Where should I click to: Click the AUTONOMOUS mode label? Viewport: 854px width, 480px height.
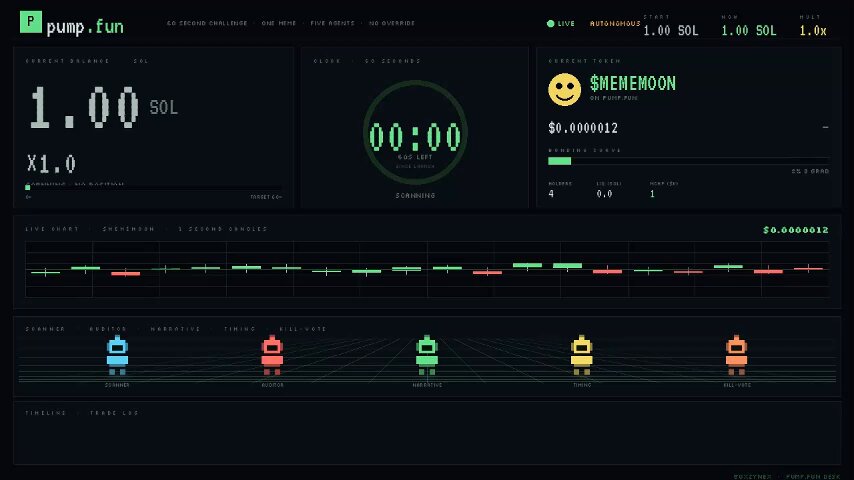pyautogui.click(x=614, y=23)
